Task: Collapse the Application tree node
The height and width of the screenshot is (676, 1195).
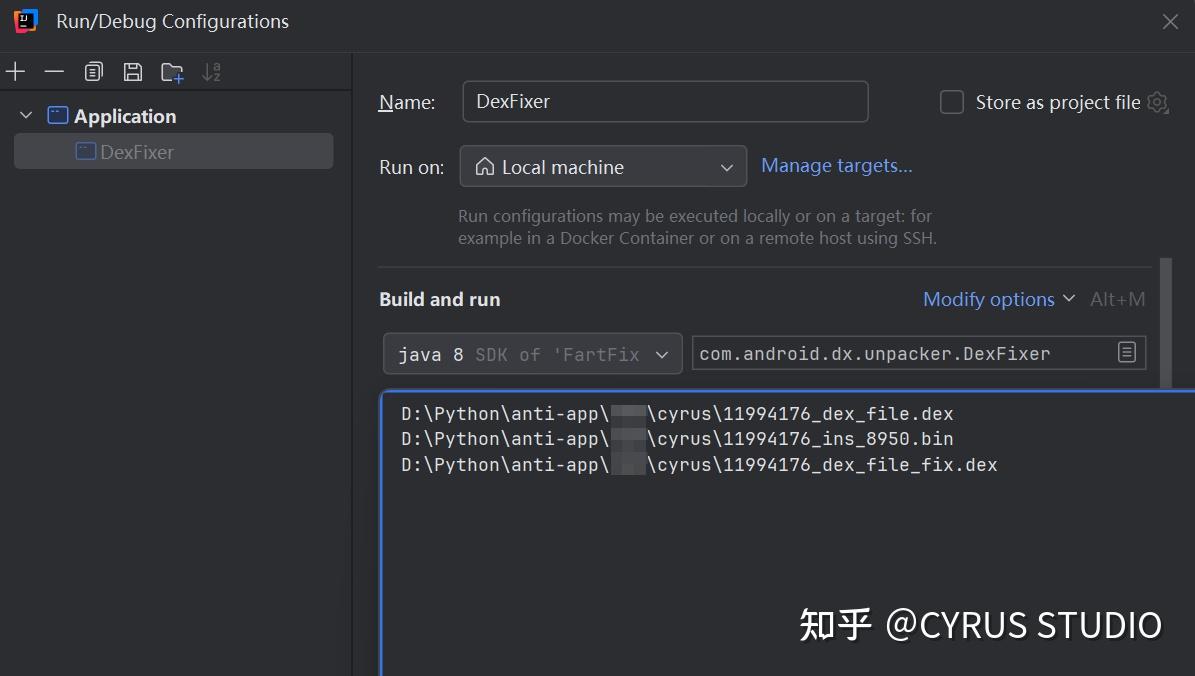Action: click(x=26, y=115)
